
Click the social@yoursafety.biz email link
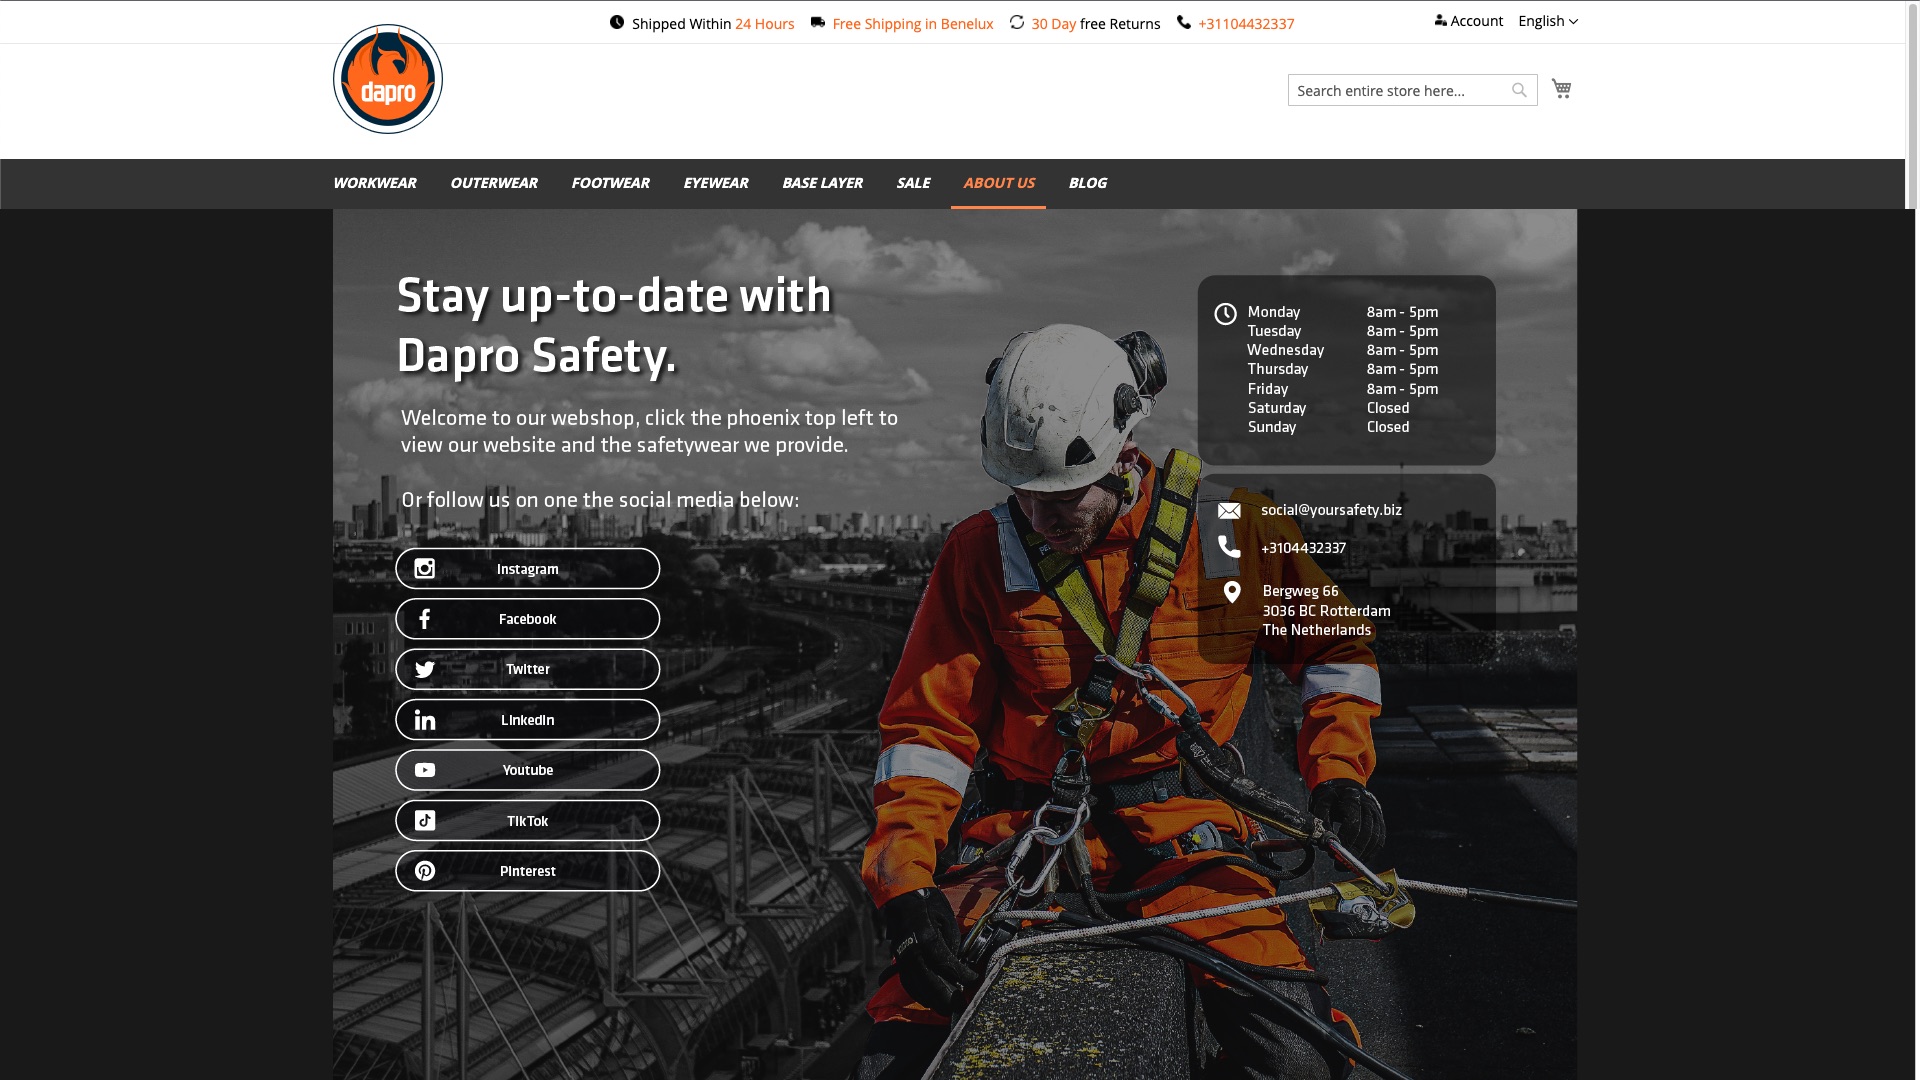click(x=1331, y=510)
